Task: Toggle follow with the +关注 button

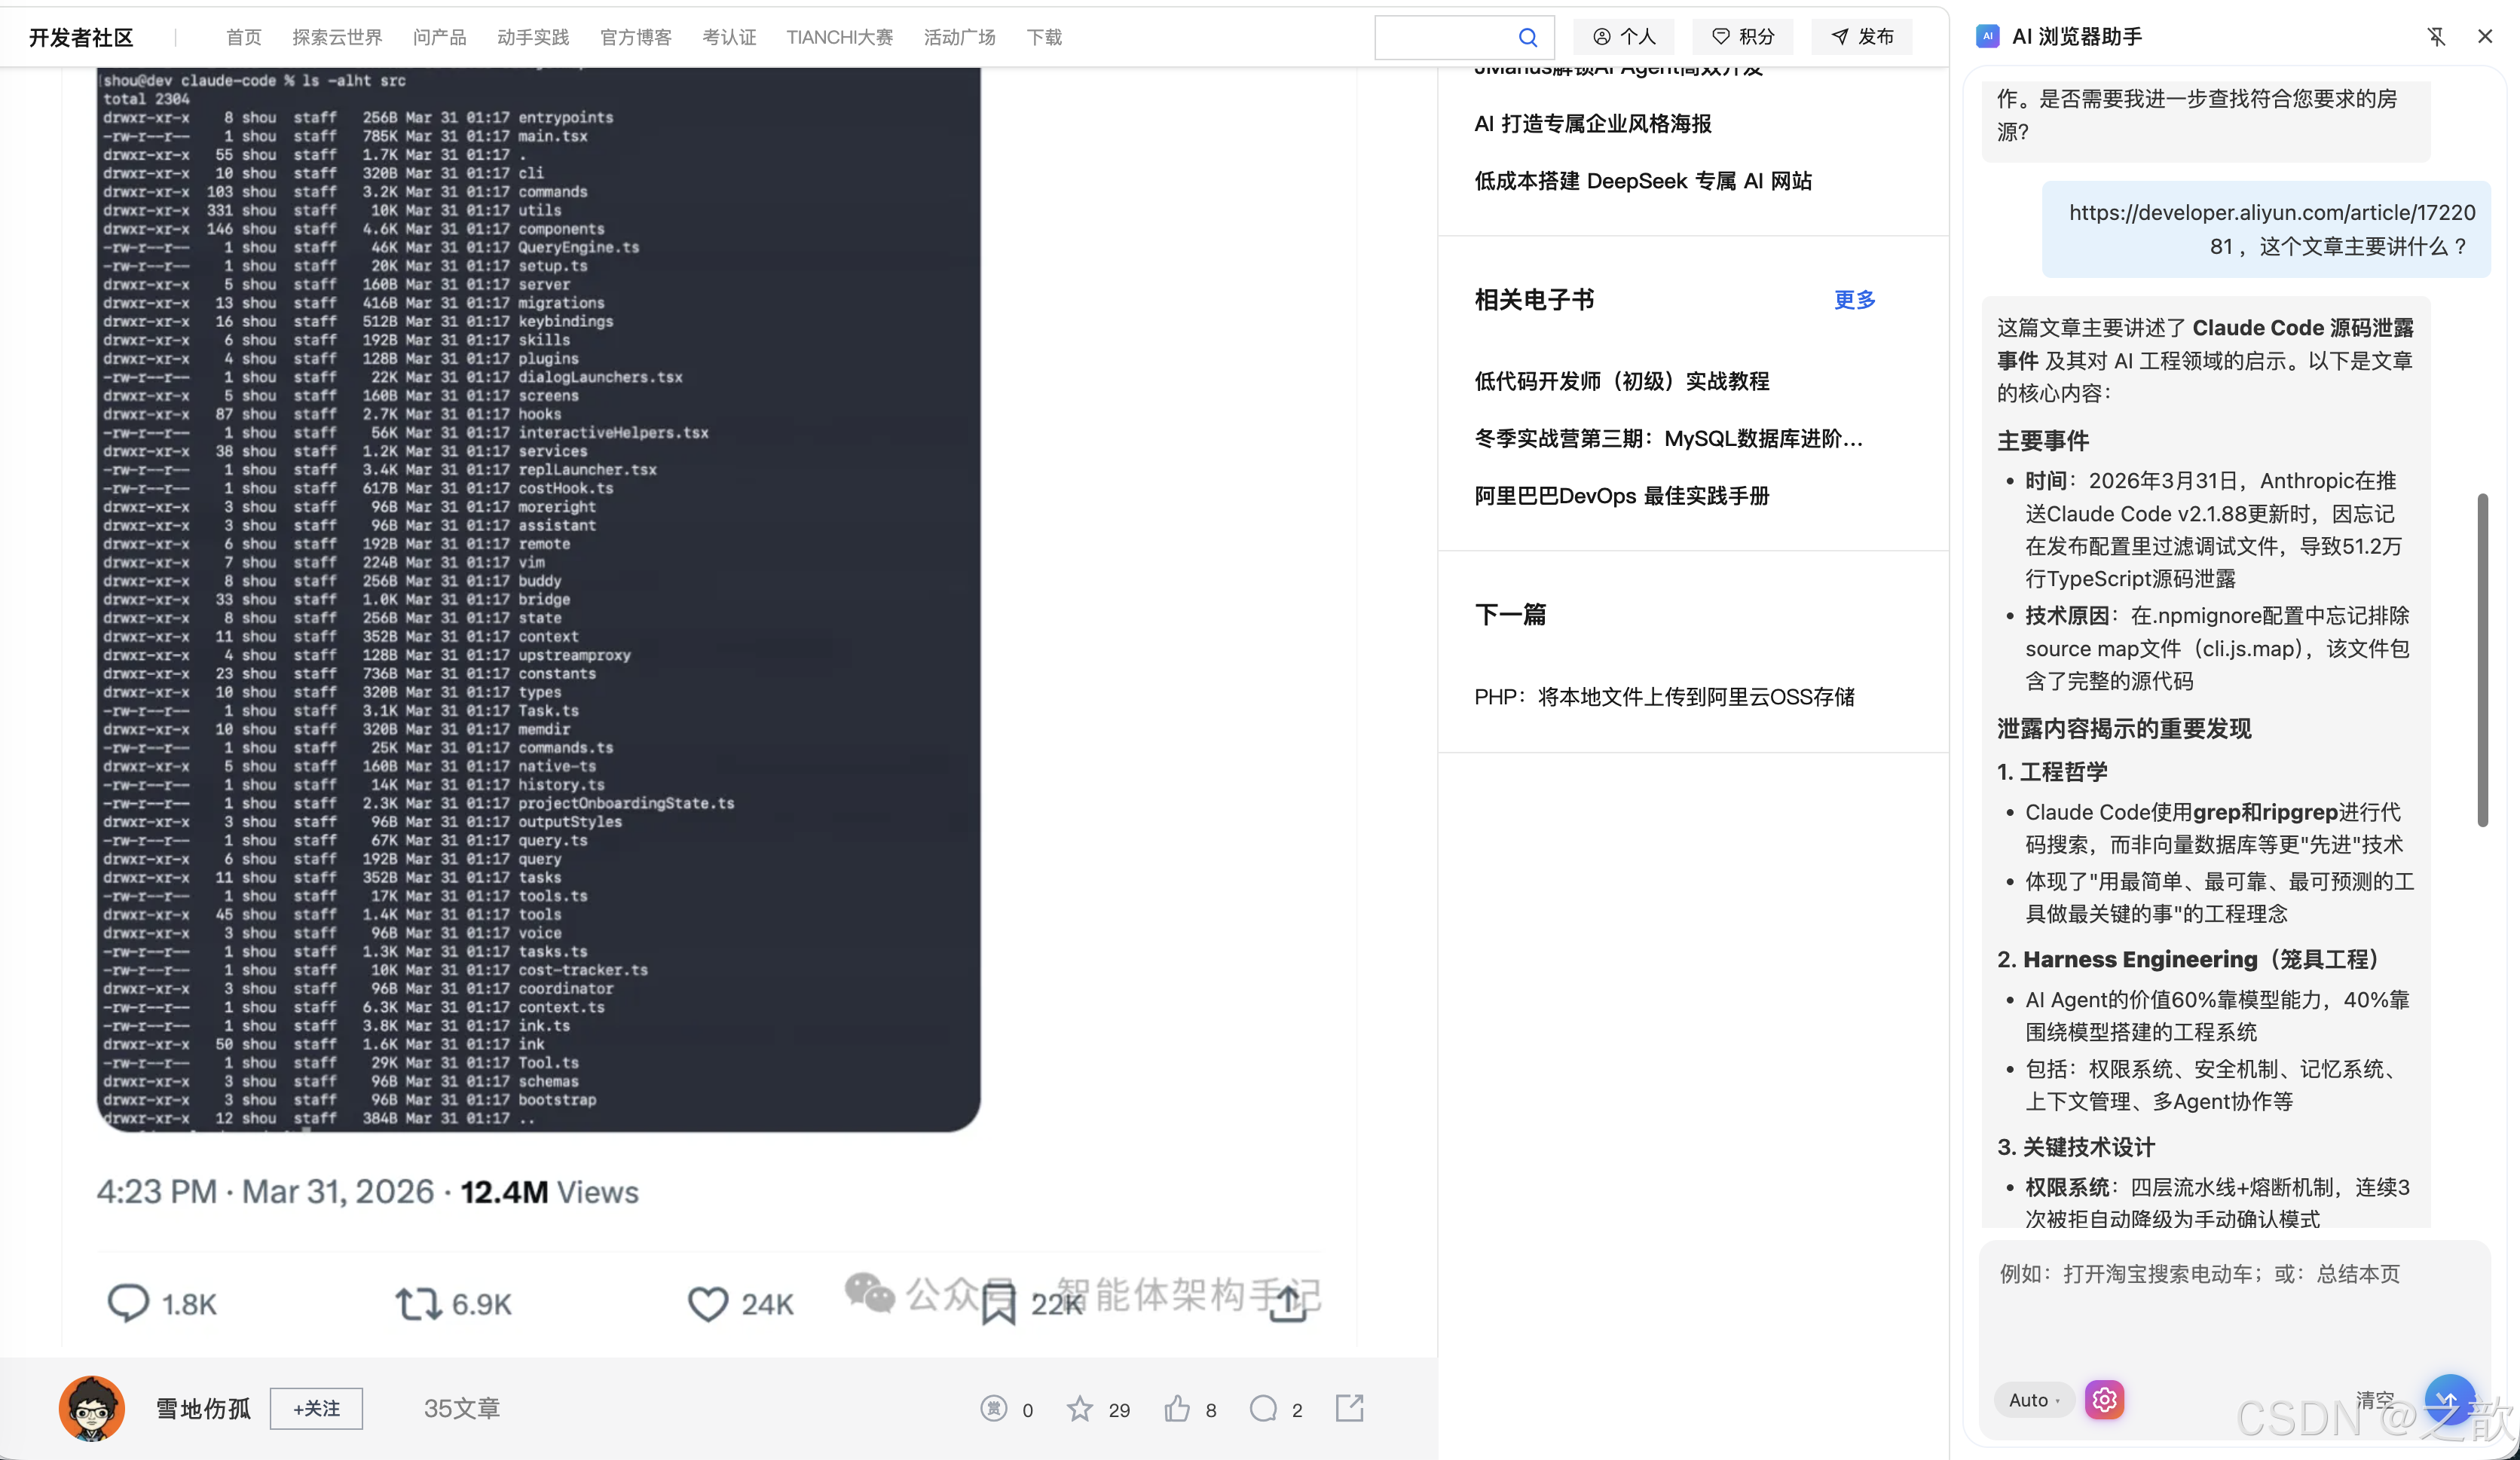Action: pos(316,1408)
